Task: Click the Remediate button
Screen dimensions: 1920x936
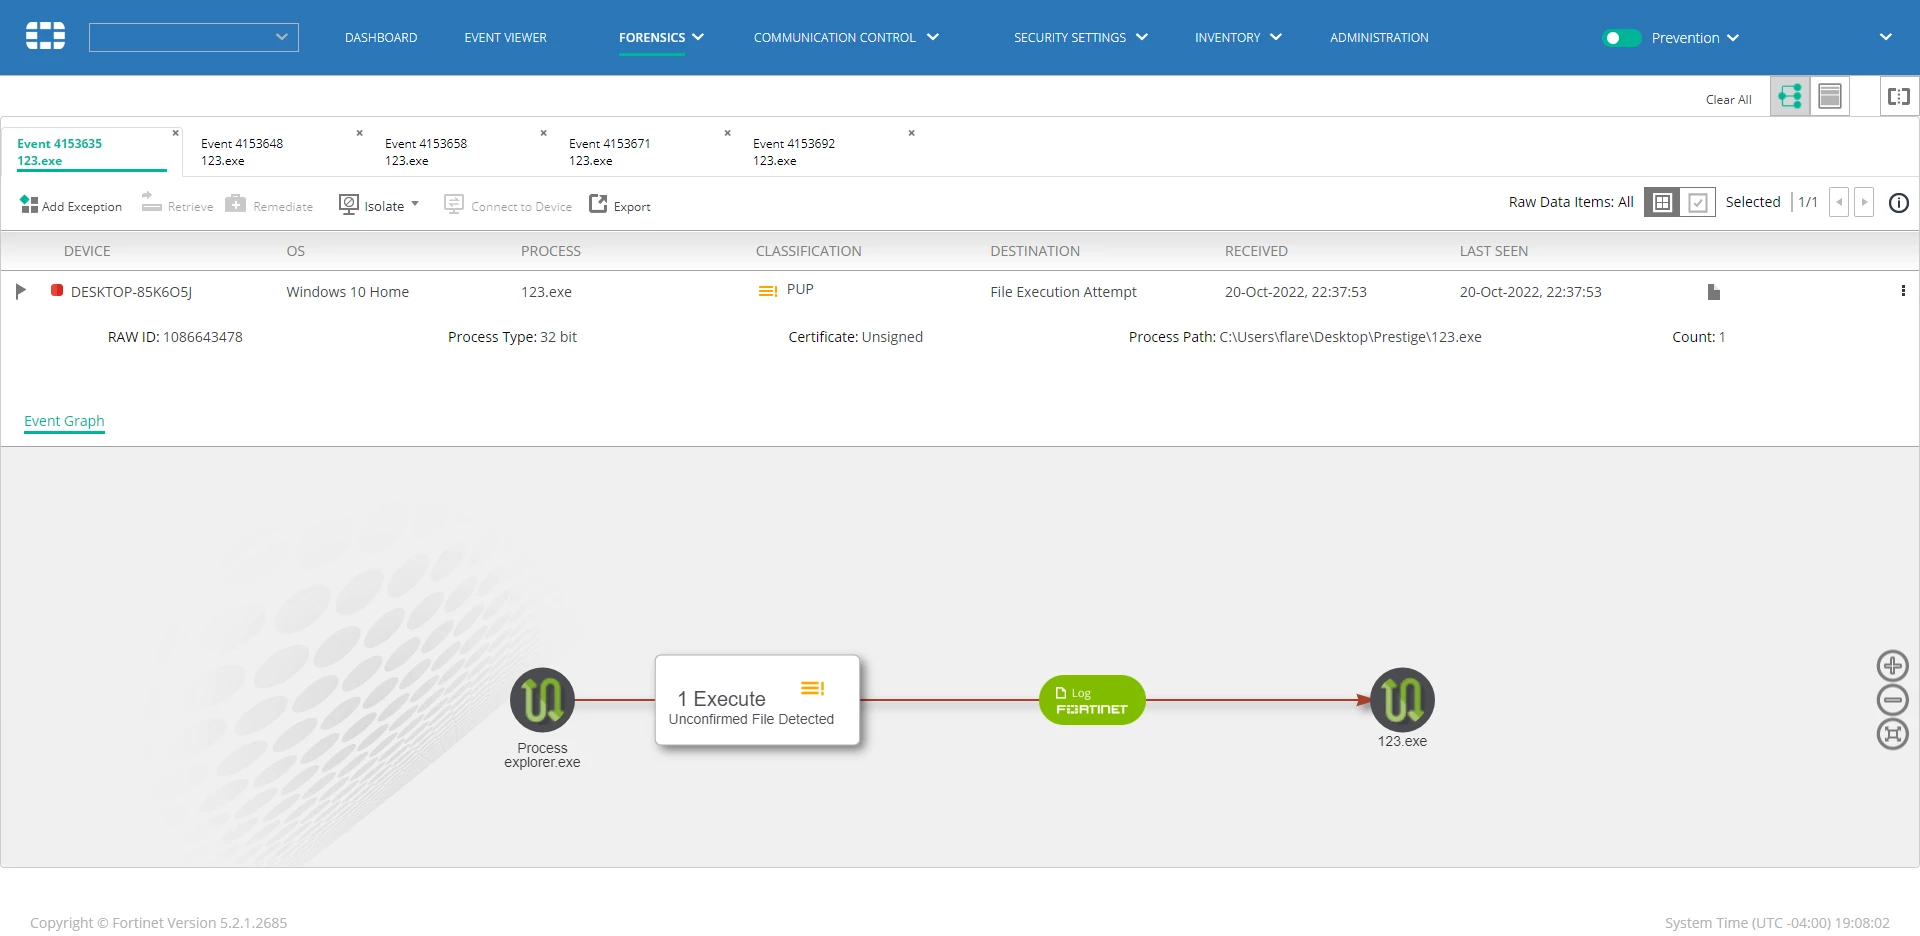Action: [x=269, y=204]
